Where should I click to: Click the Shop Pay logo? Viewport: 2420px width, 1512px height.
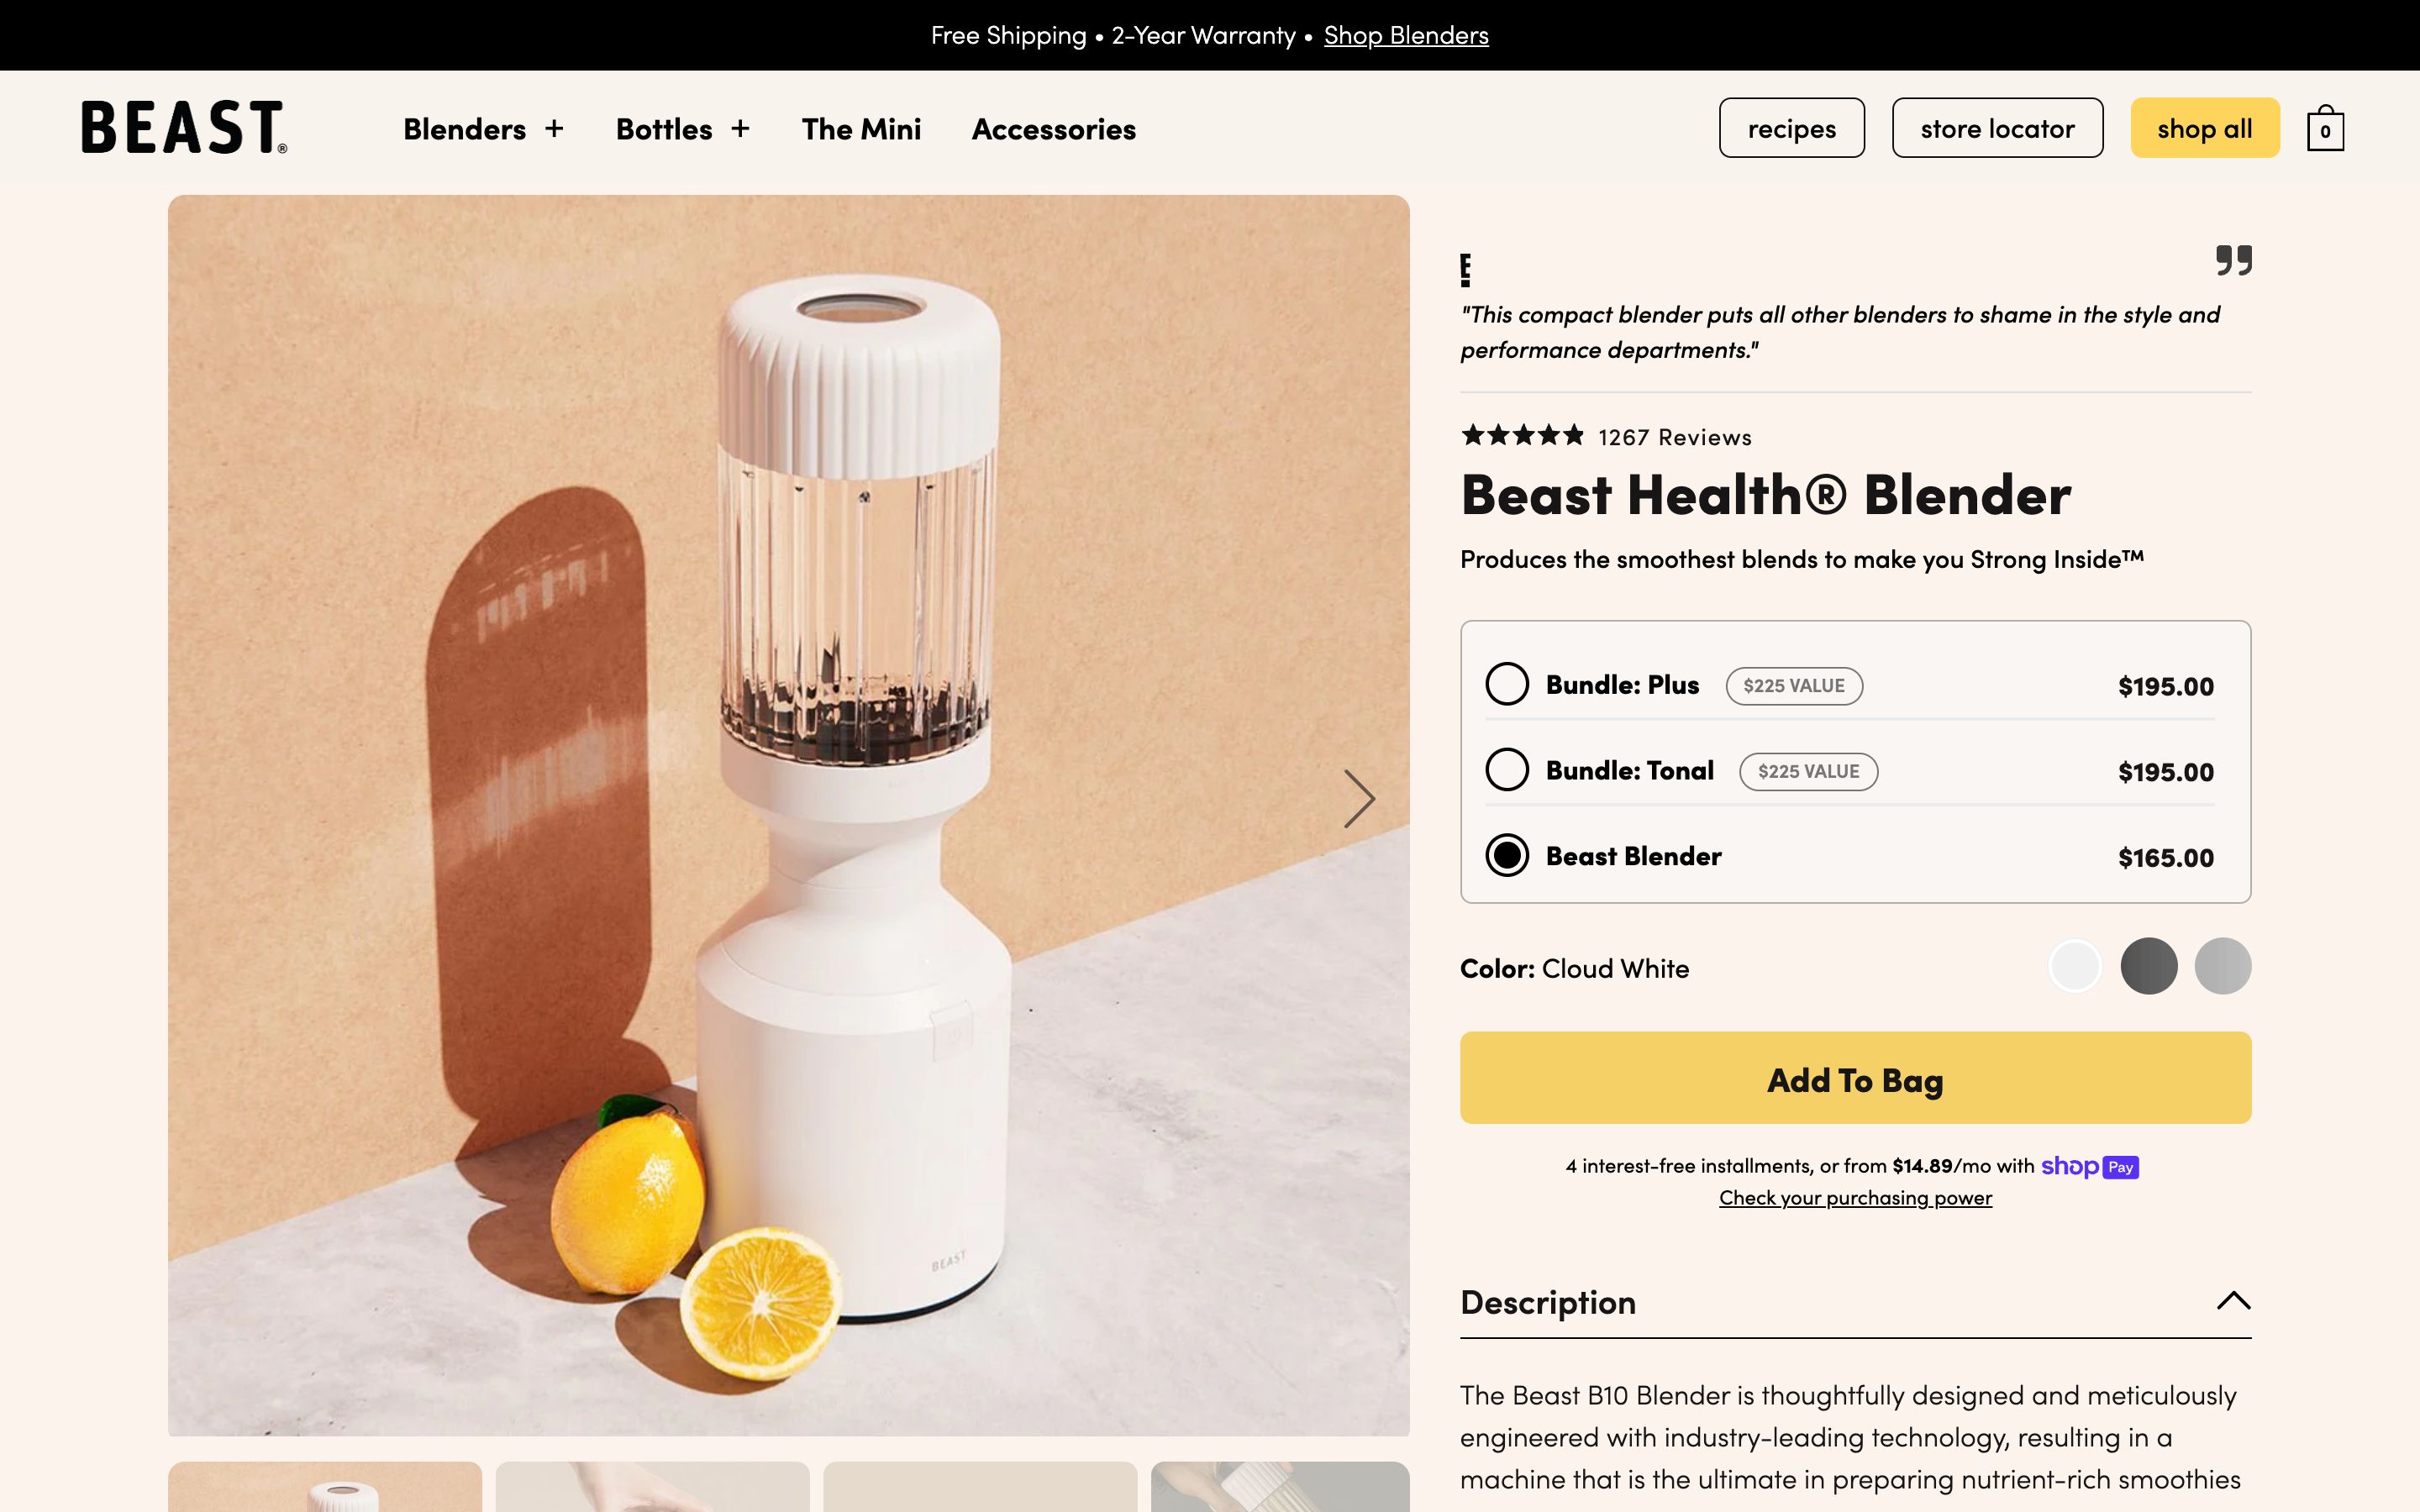2089,1166
